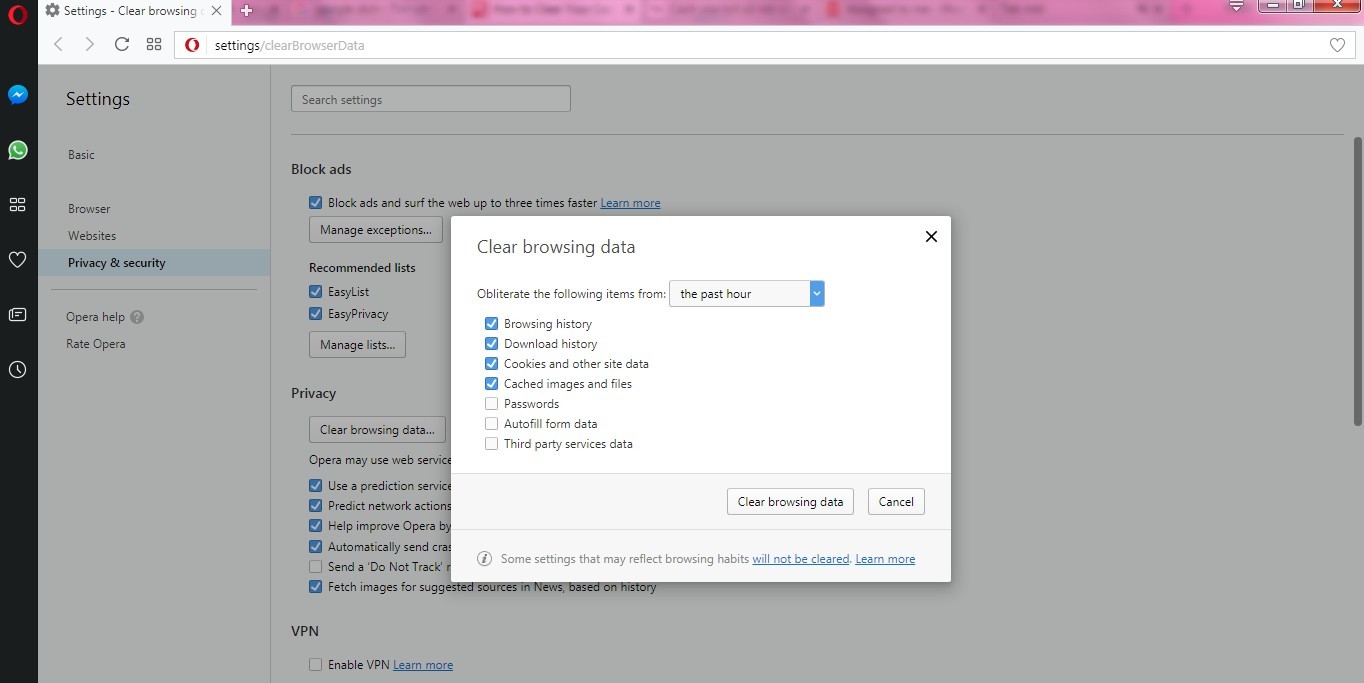Toggle Use a prediction service checkbox
Screen dimensions: 1364x683
pyautogui.click(x=316, y=486)
